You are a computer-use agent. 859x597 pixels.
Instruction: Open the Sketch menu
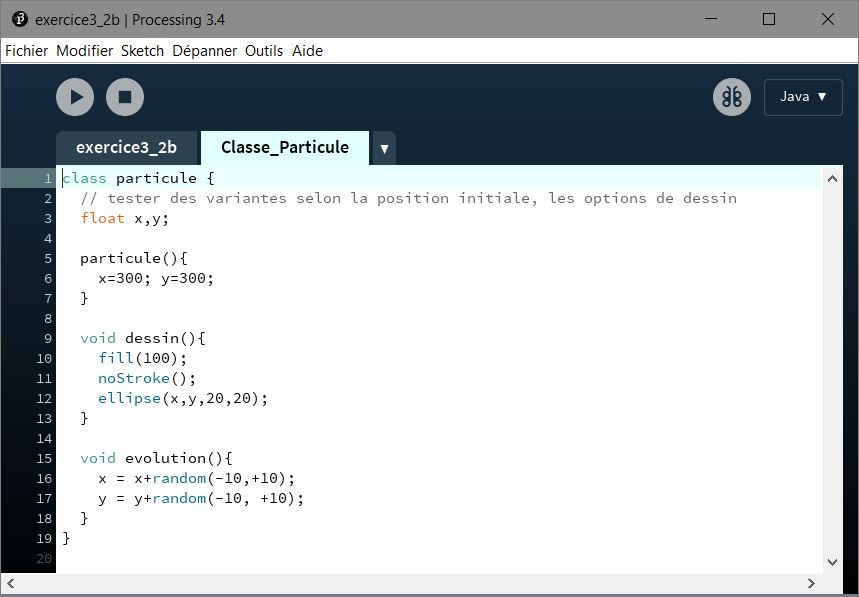(x=142, y=51)
